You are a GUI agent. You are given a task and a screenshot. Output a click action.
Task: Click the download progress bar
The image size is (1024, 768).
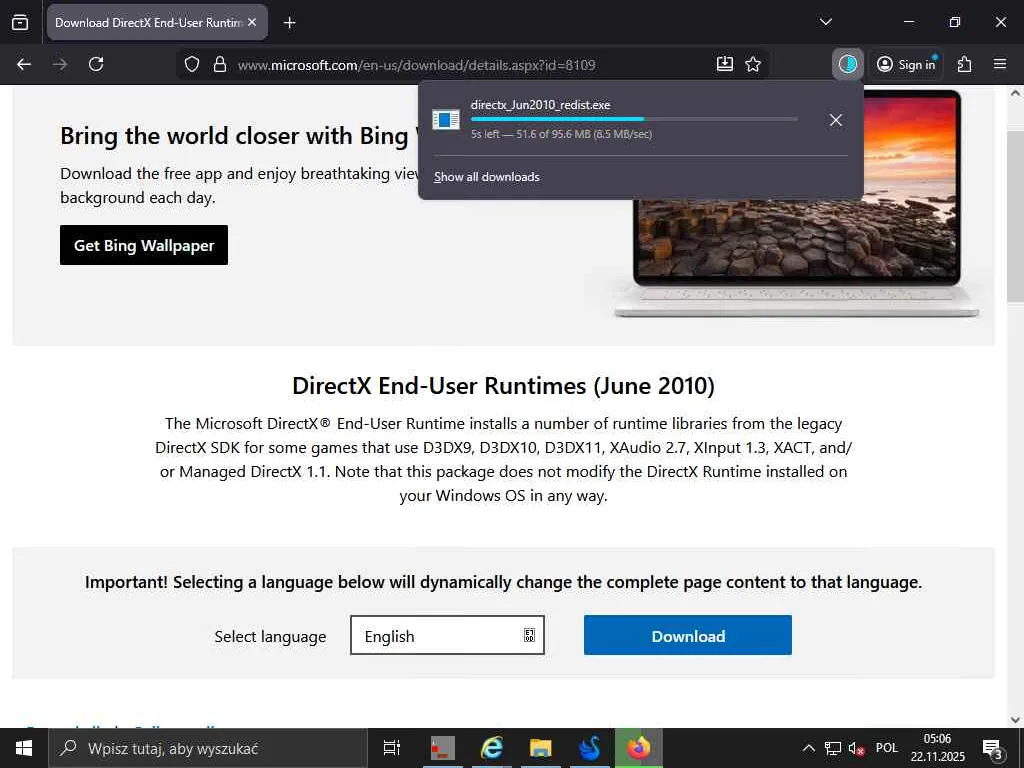coord(633,119)
